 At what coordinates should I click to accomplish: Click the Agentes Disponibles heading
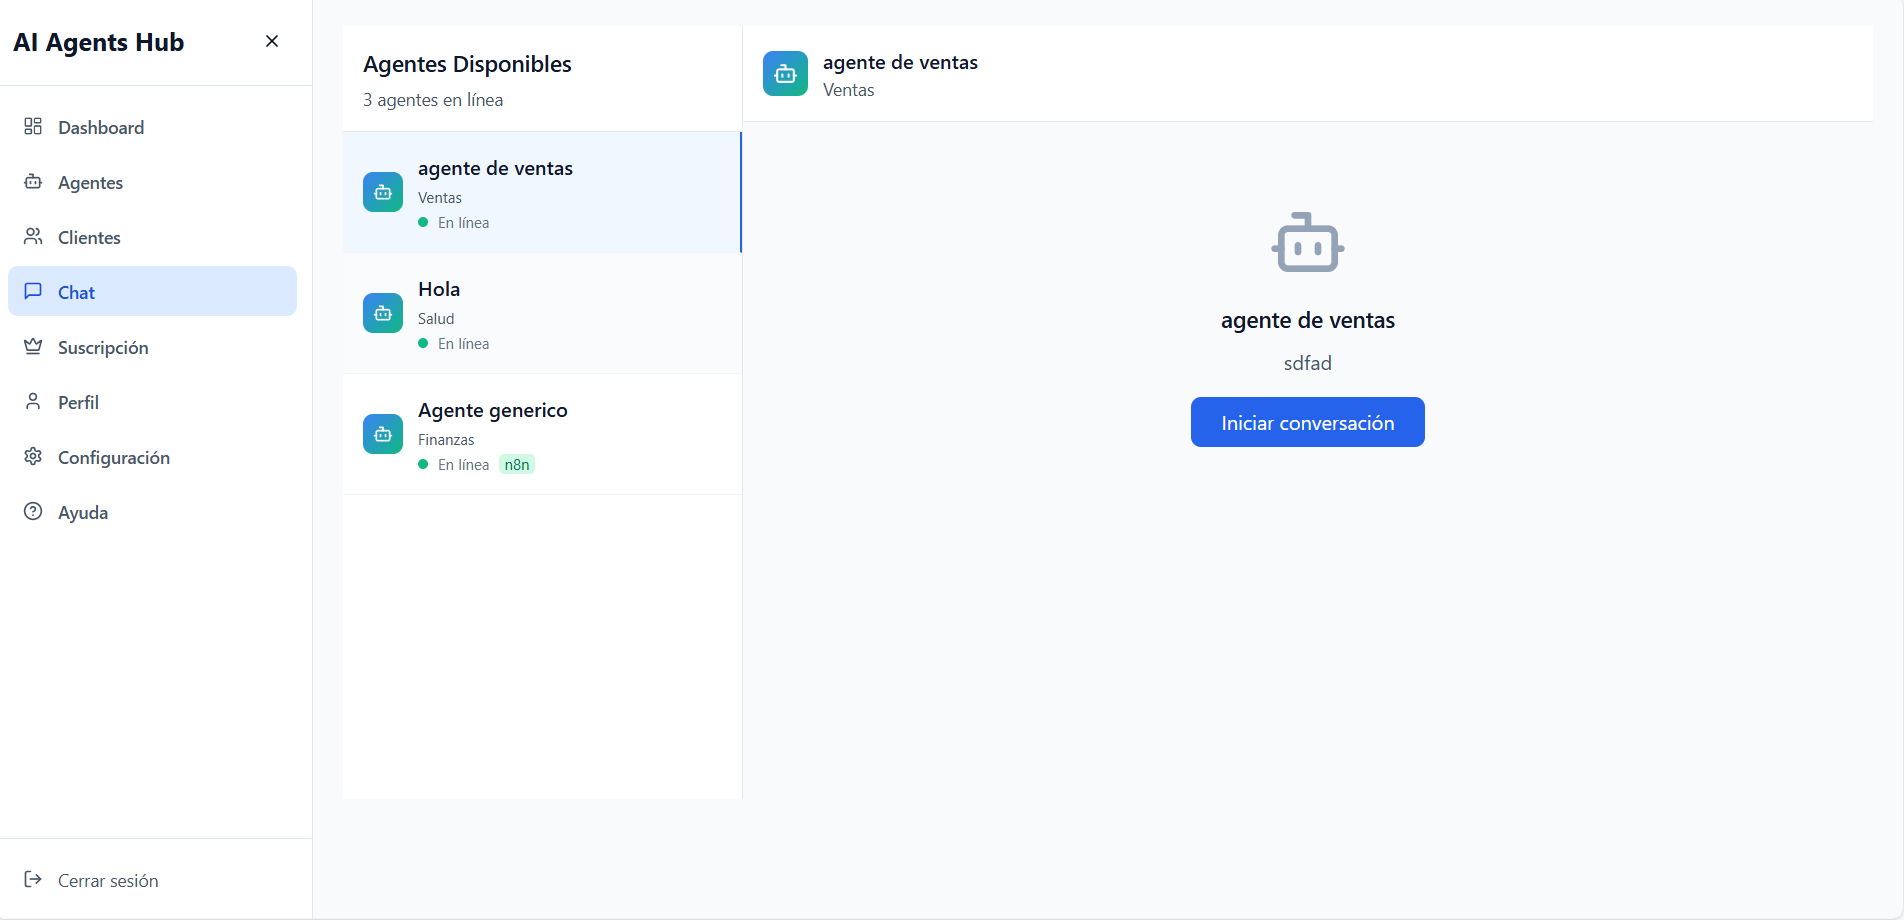coord(467,64)
